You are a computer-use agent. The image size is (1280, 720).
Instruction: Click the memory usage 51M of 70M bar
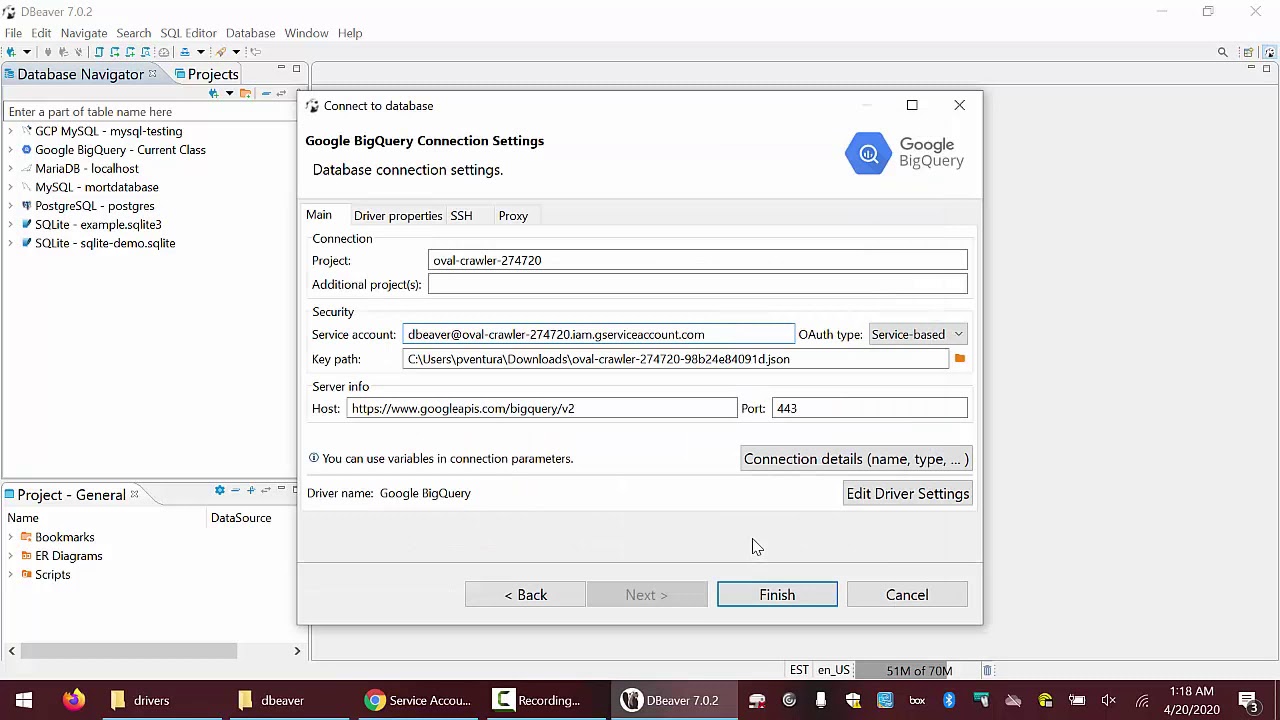[918, 670]
